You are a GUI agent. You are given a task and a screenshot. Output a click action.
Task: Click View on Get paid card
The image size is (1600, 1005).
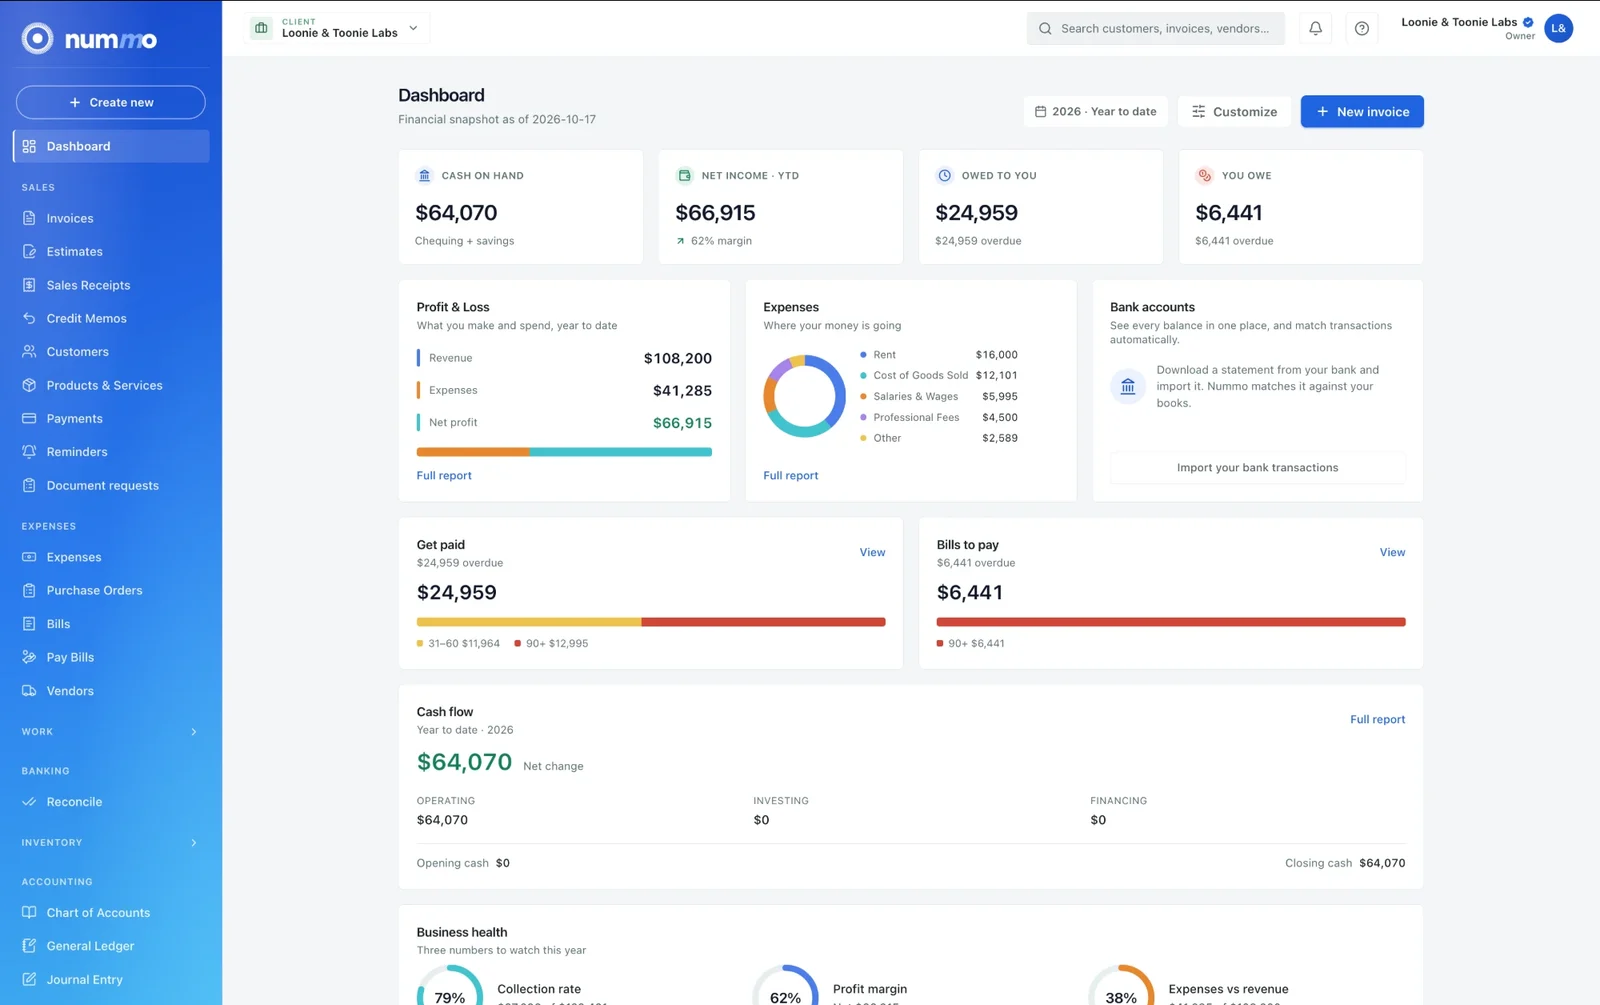tap(872, 552)
